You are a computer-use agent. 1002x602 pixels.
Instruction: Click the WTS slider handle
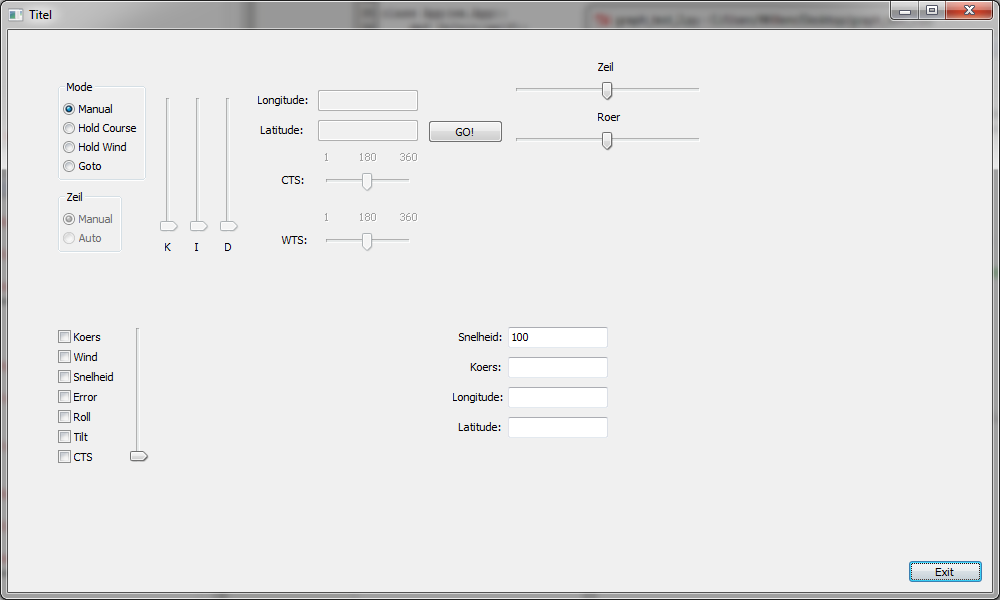pyautogui.click(x=367, y=241)
